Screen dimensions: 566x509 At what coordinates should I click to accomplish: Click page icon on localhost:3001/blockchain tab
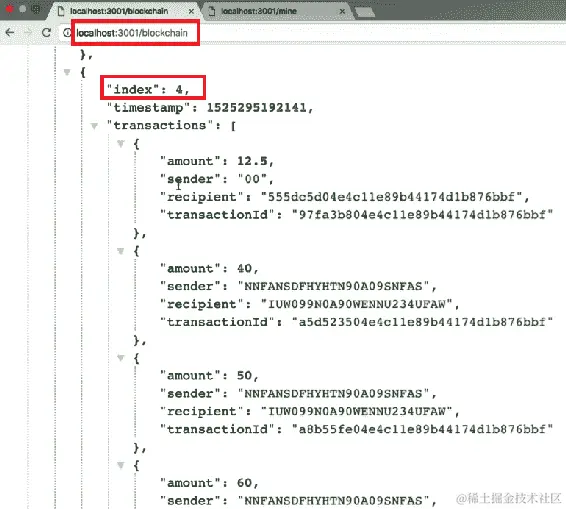[61, 11]
